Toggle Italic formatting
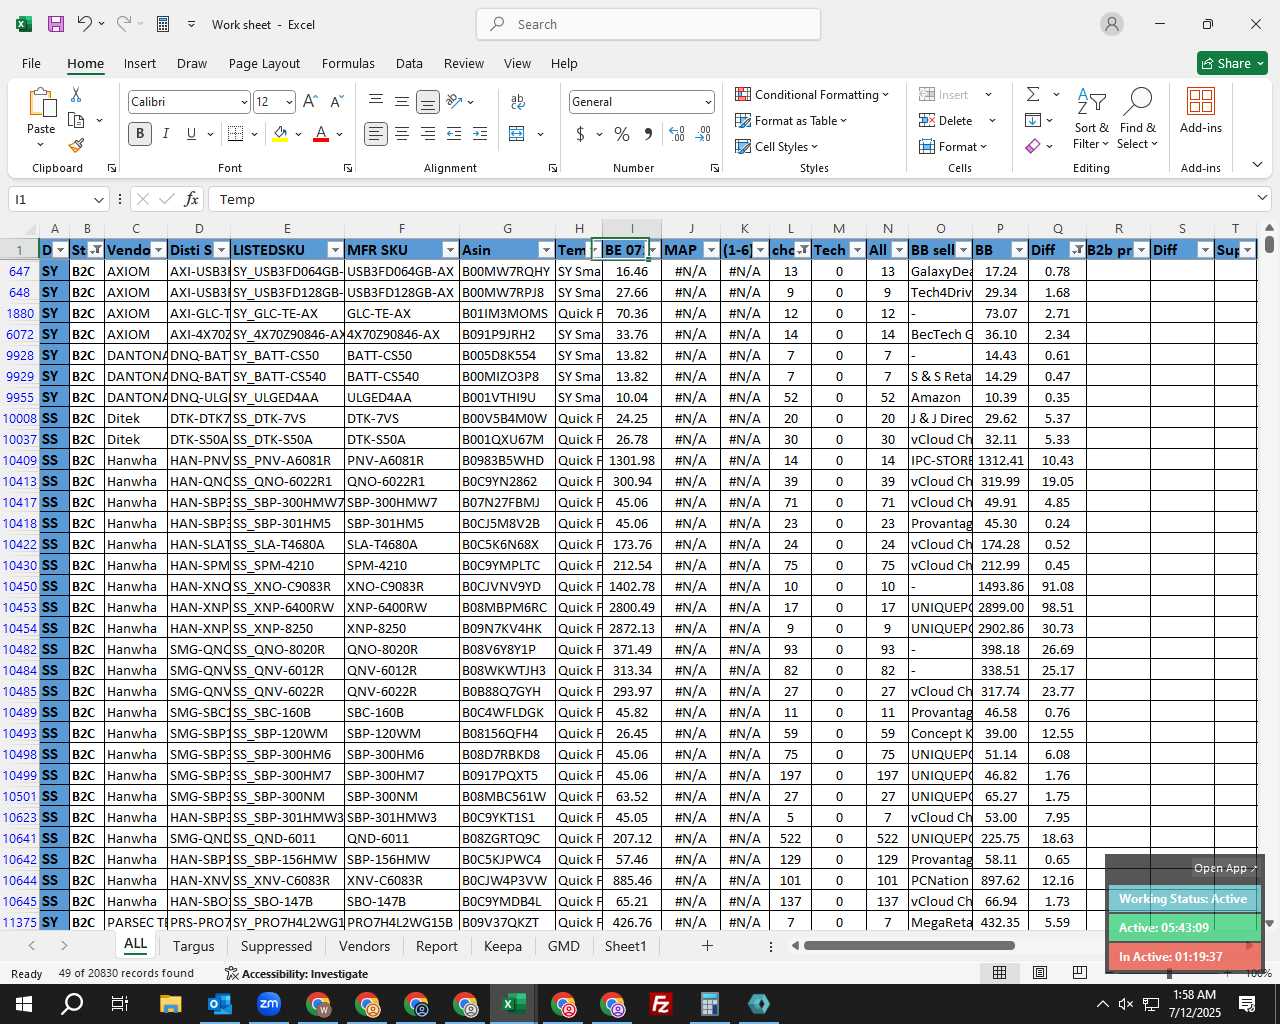This screenshot has height=1024, width=1280. pyautogui.click(x=165, y=134)
